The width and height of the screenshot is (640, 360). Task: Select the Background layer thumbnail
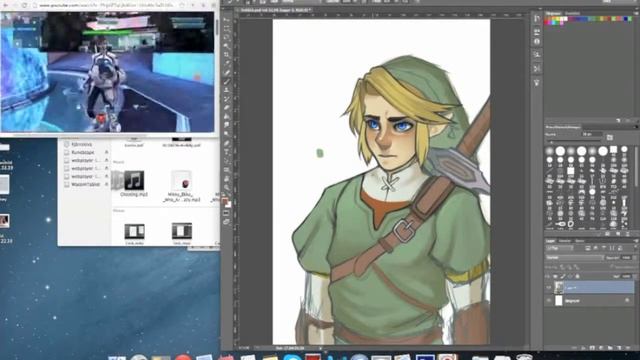[x=558, y=301]
